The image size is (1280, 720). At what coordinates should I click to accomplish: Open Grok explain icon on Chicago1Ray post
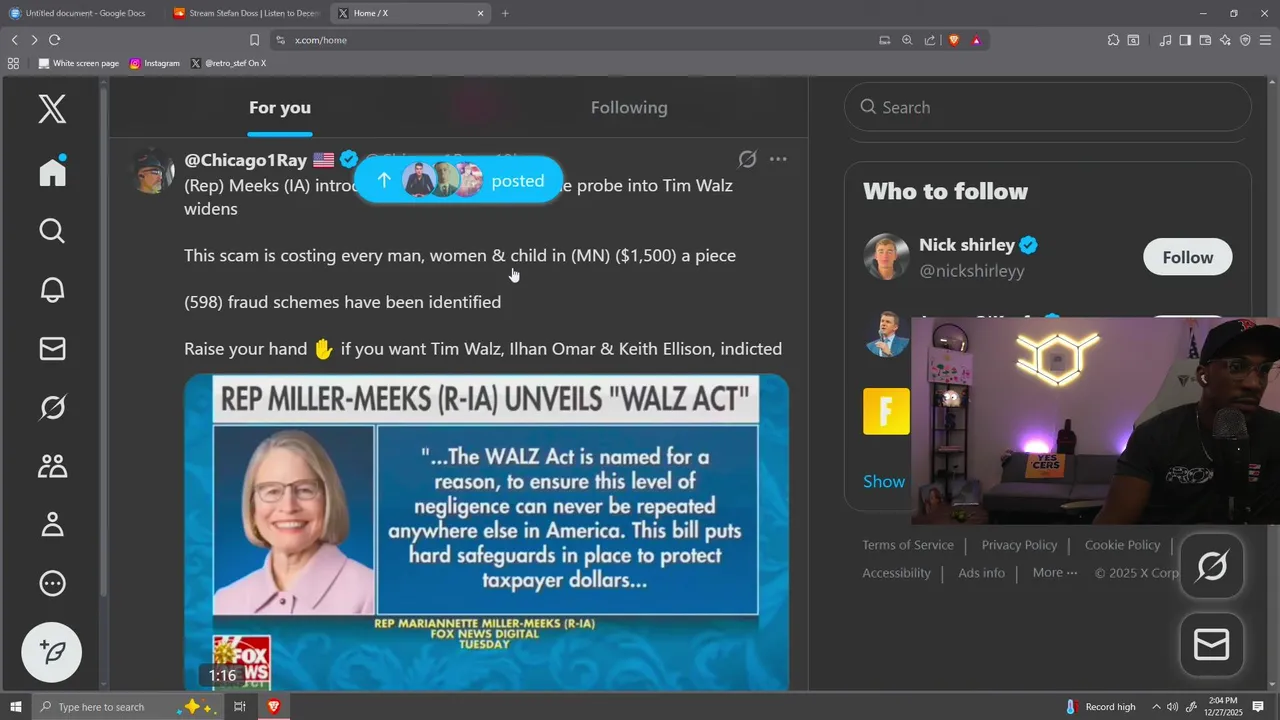(747, 159)
